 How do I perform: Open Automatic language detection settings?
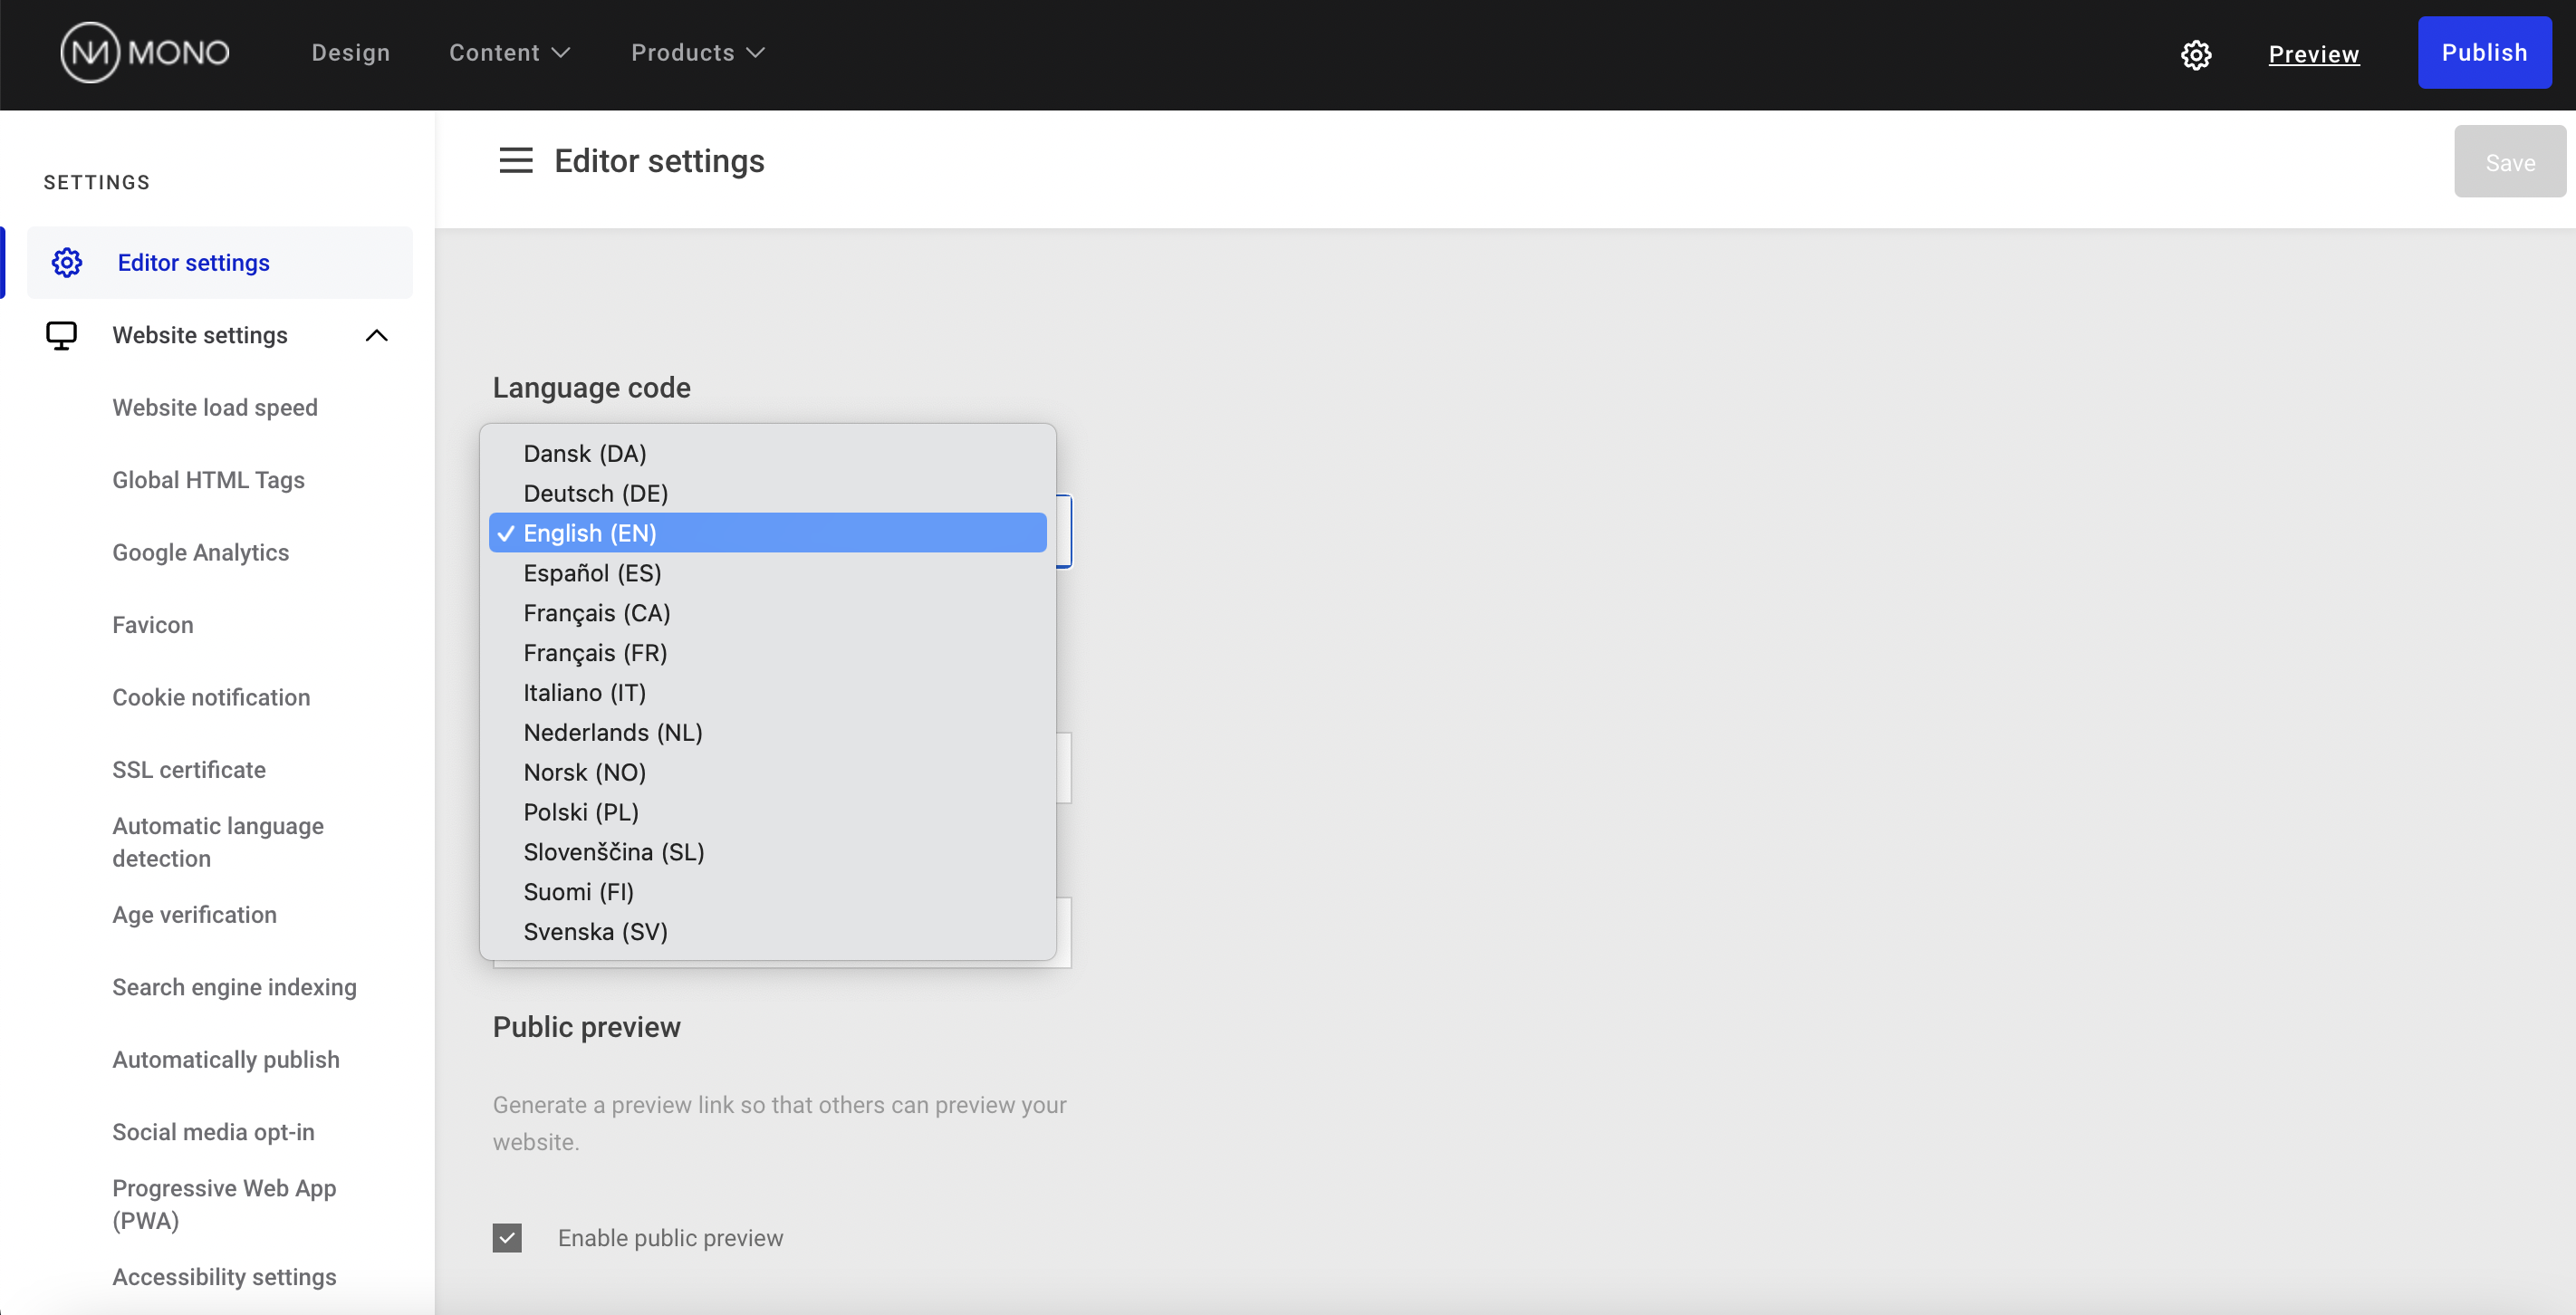tap(218, 842)
